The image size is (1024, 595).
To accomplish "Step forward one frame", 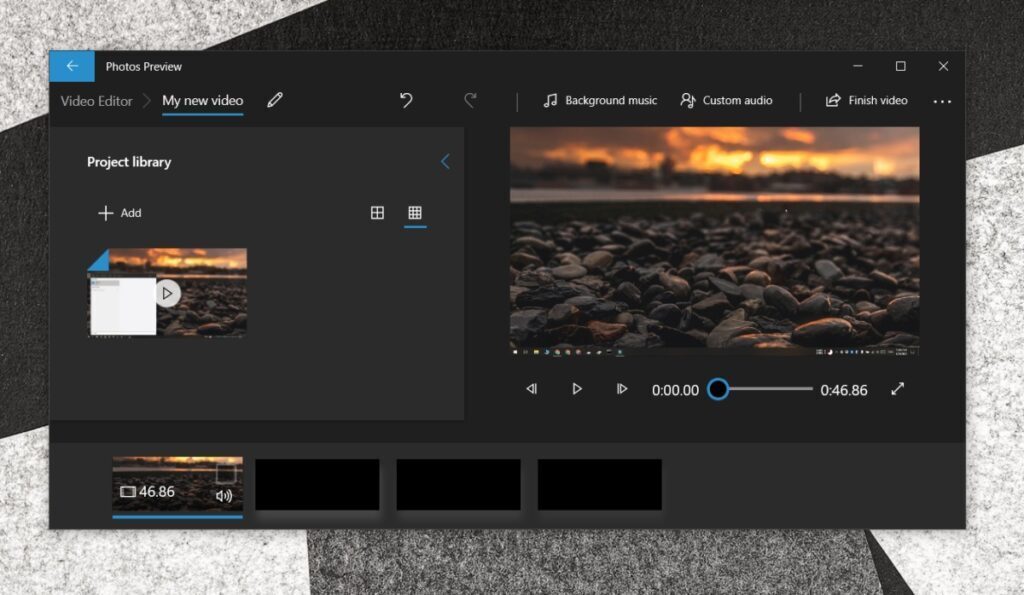I will 622,389.
